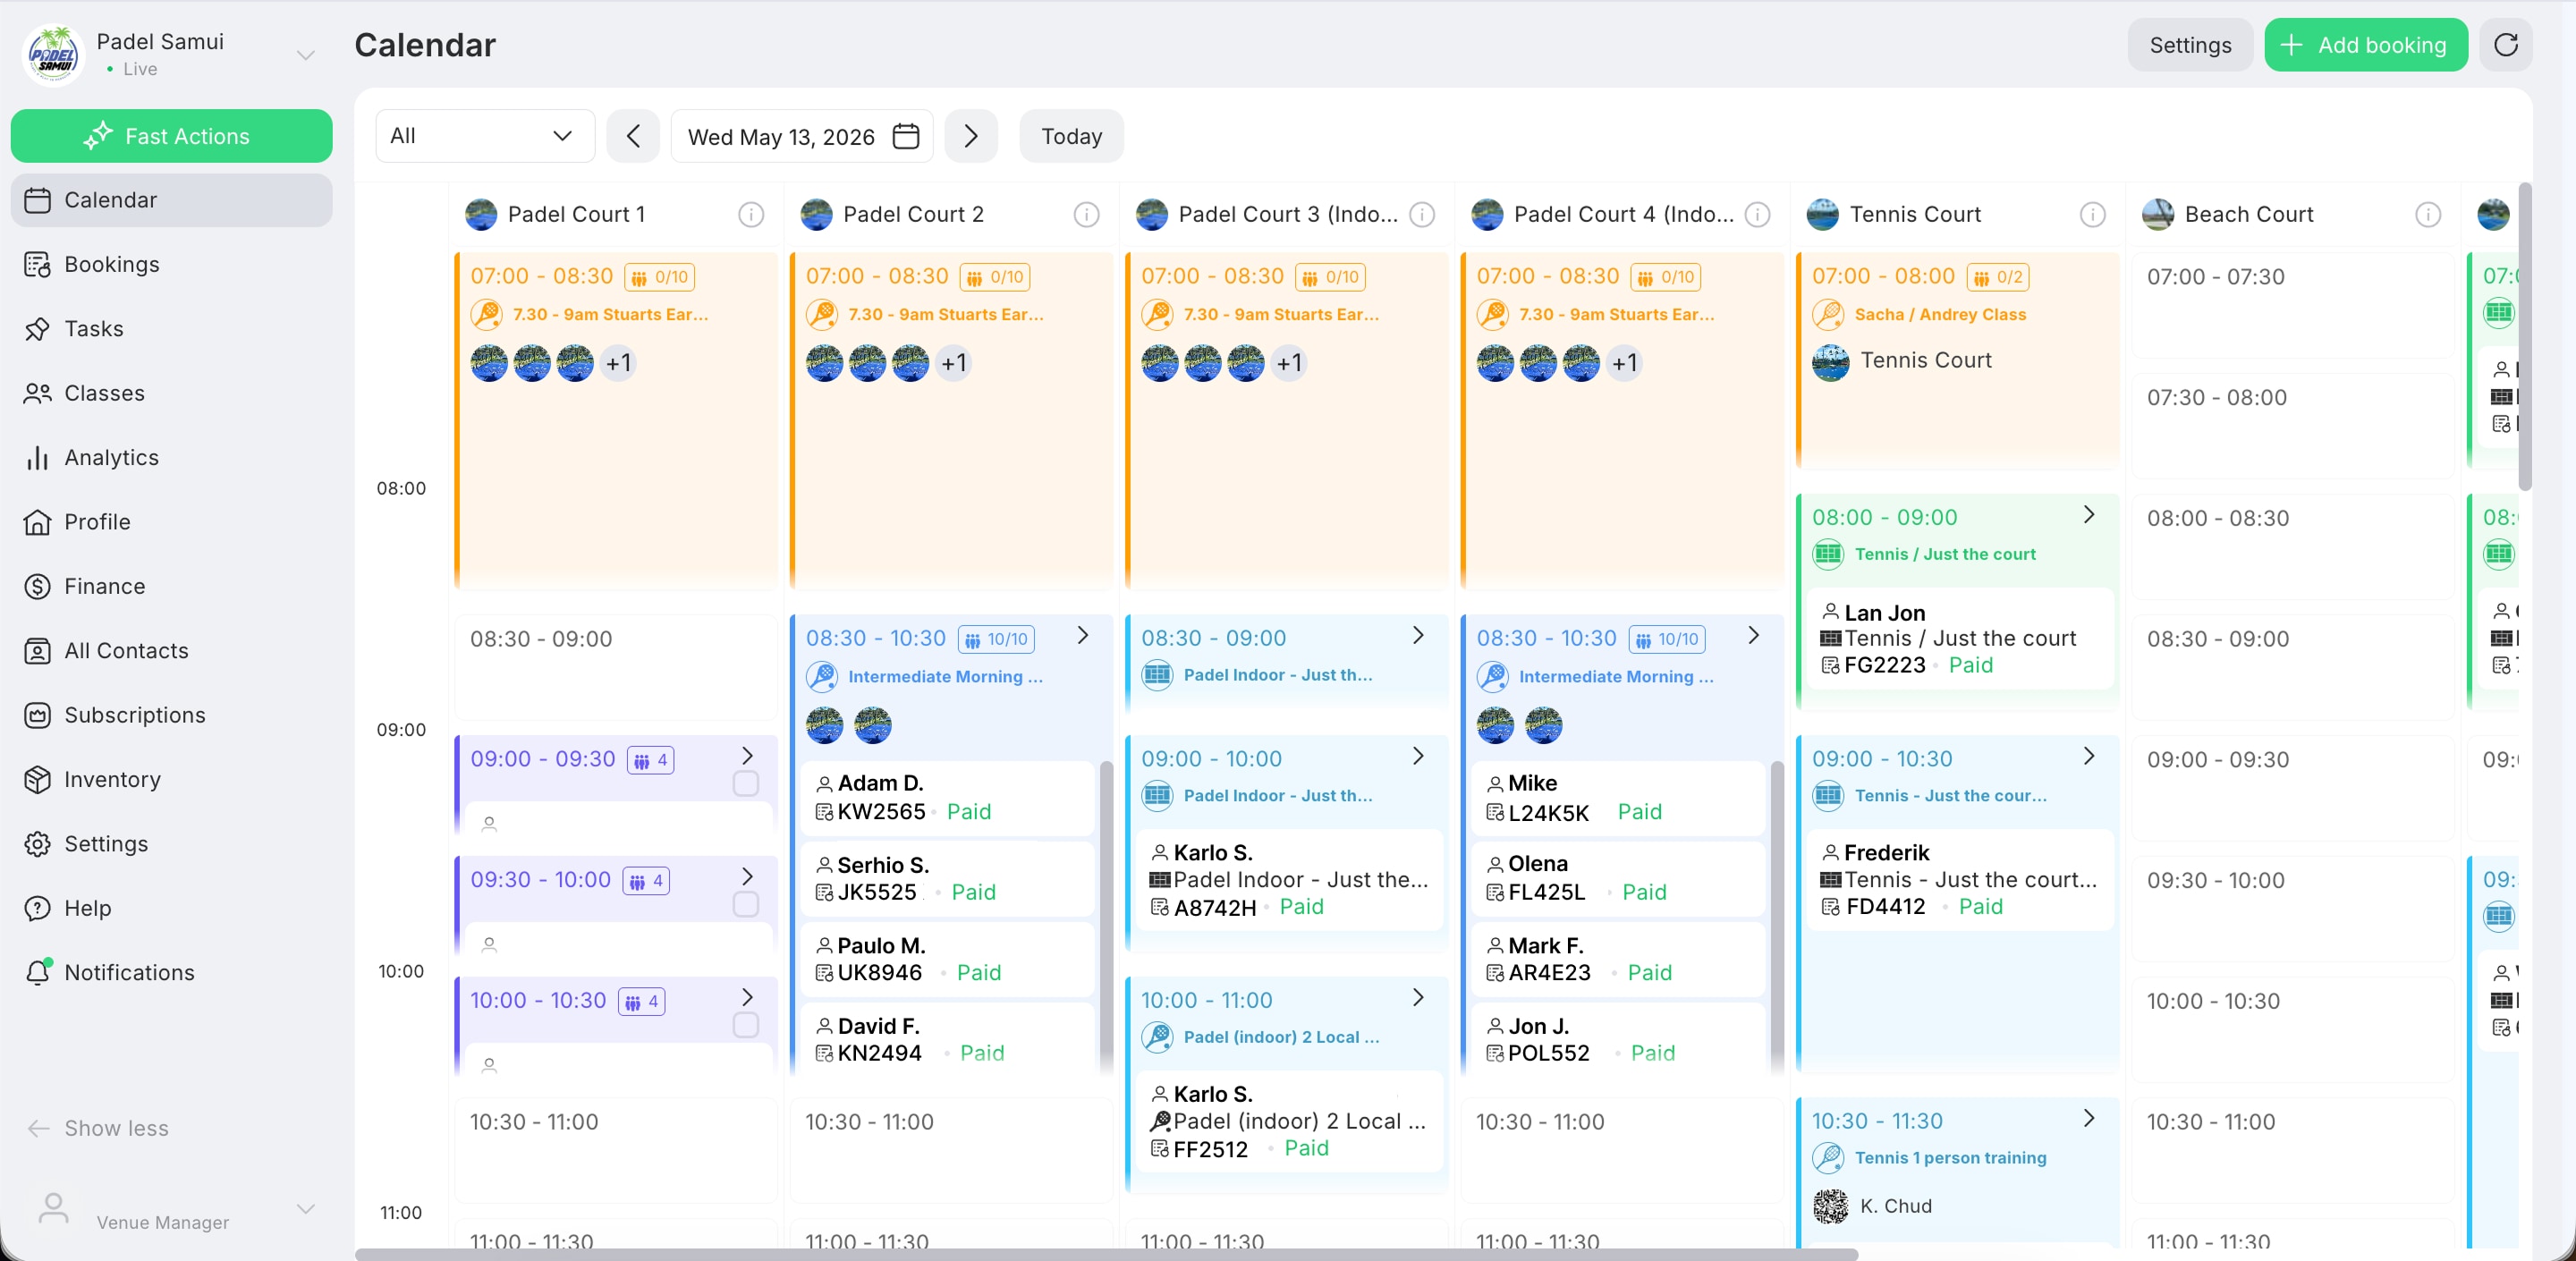2576x1261 pixels.
Task: Expand the 10:00 - 11:00 Padel Court 3 booking
Action: (x=1418, y=997)
